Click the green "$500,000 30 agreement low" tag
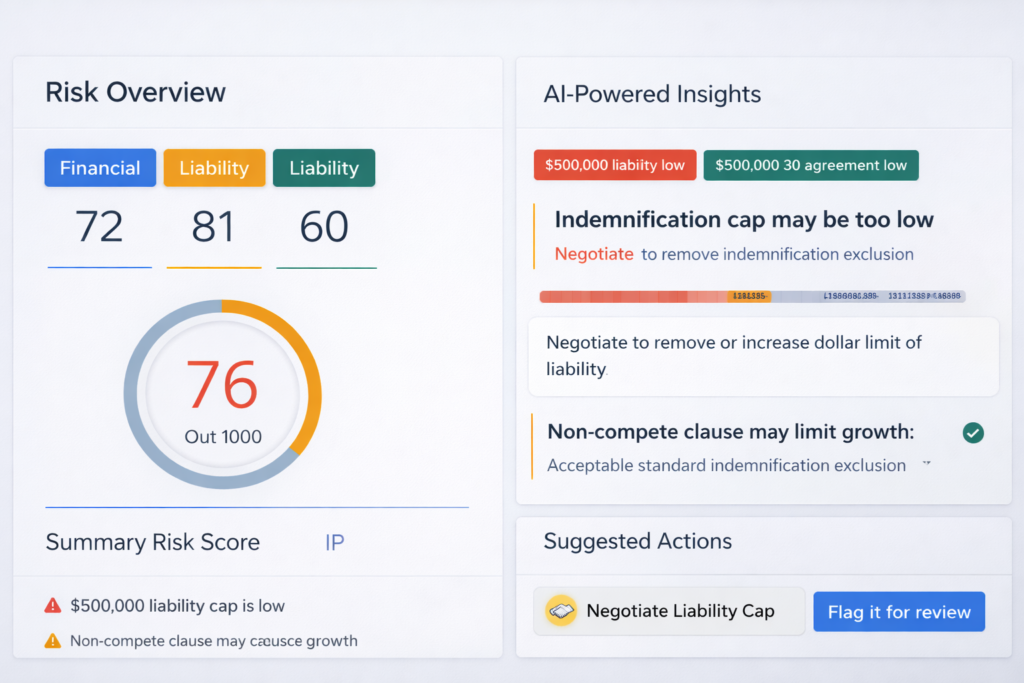1024x683 pixels. pos(811,165)
